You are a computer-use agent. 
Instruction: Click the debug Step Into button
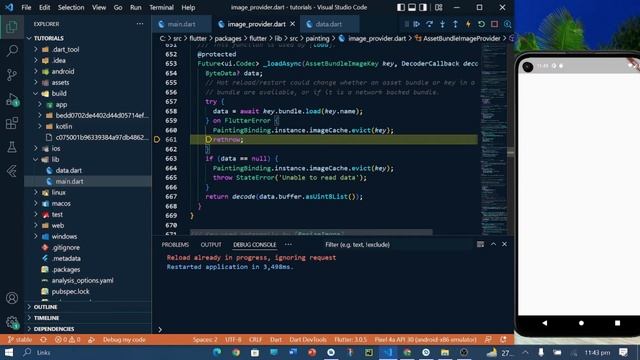tap(442, 24)
